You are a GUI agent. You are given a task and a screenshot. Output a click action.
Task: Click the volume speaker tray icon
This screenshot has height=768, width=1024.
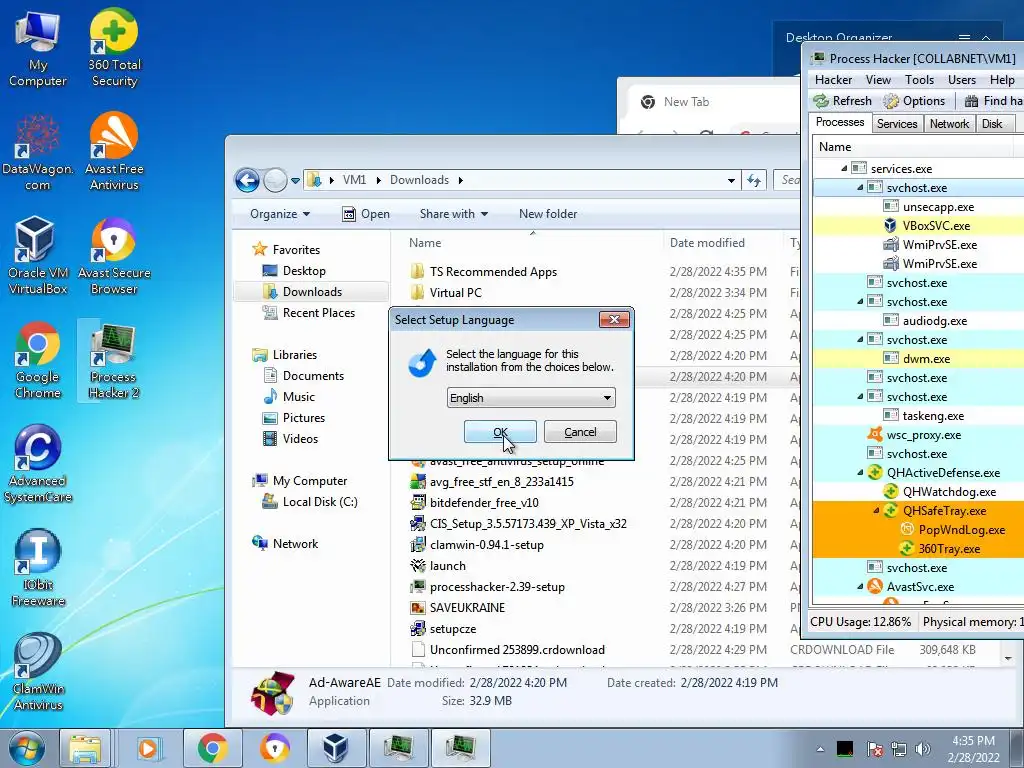pyautogui.click(x=923, y=748)
